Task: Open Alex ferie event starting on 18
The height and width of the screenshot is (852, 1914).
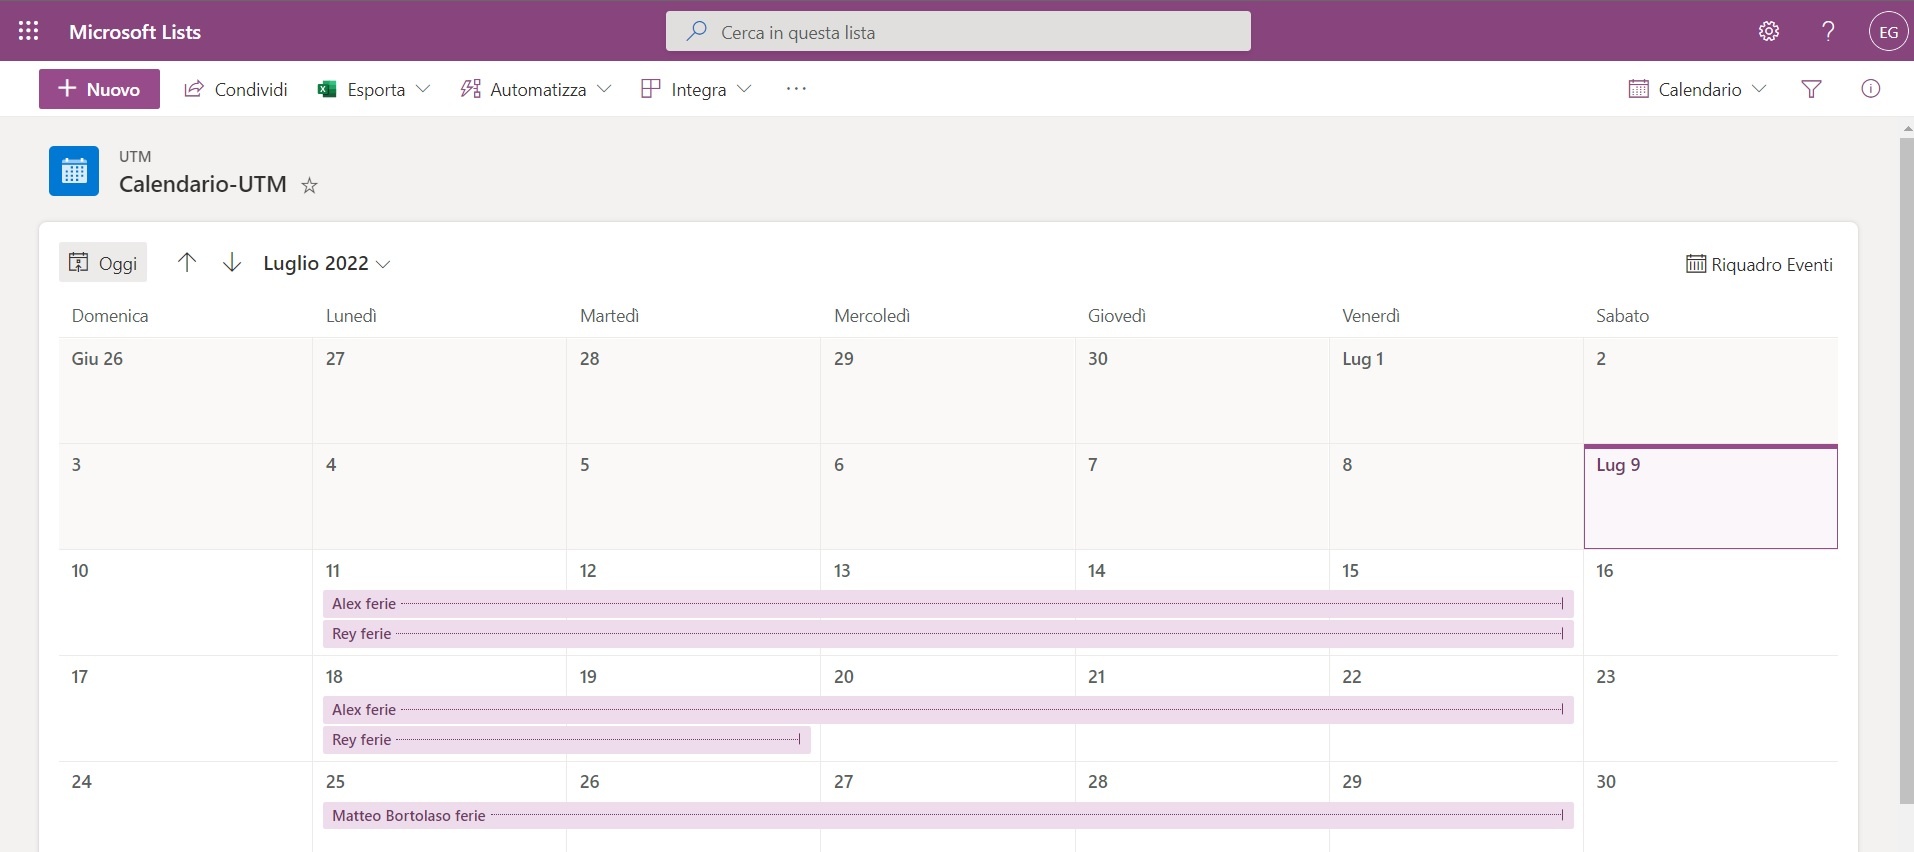Action: [x=948, y=710]
